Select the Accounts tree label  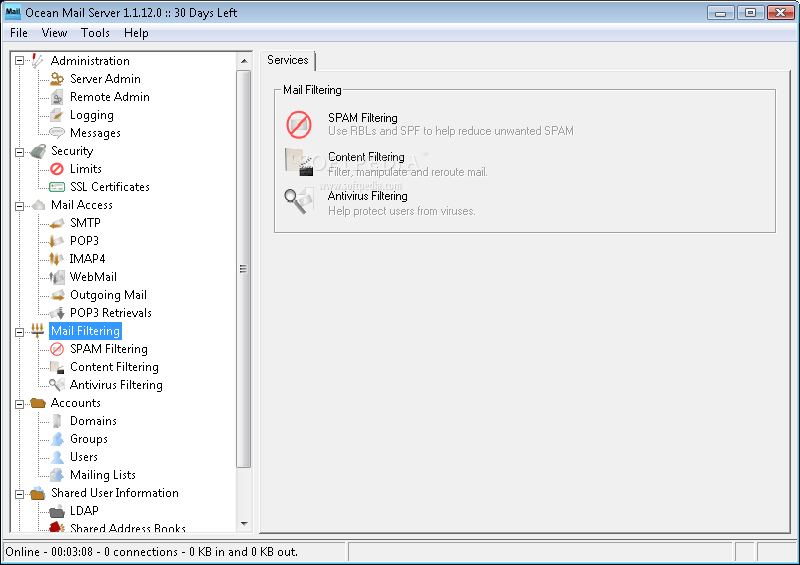click(x=76, y=403)
